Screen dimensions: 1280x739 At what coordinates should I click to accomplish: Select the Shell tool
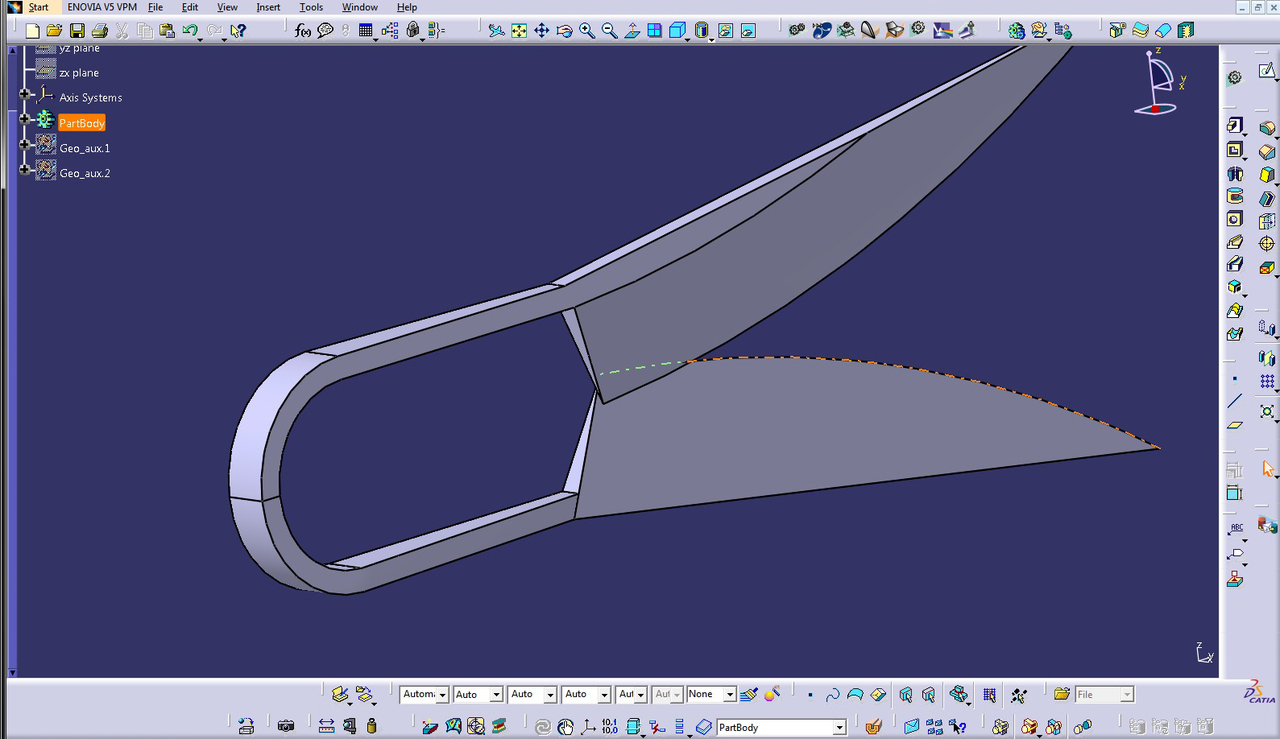tap(1267, 198)
